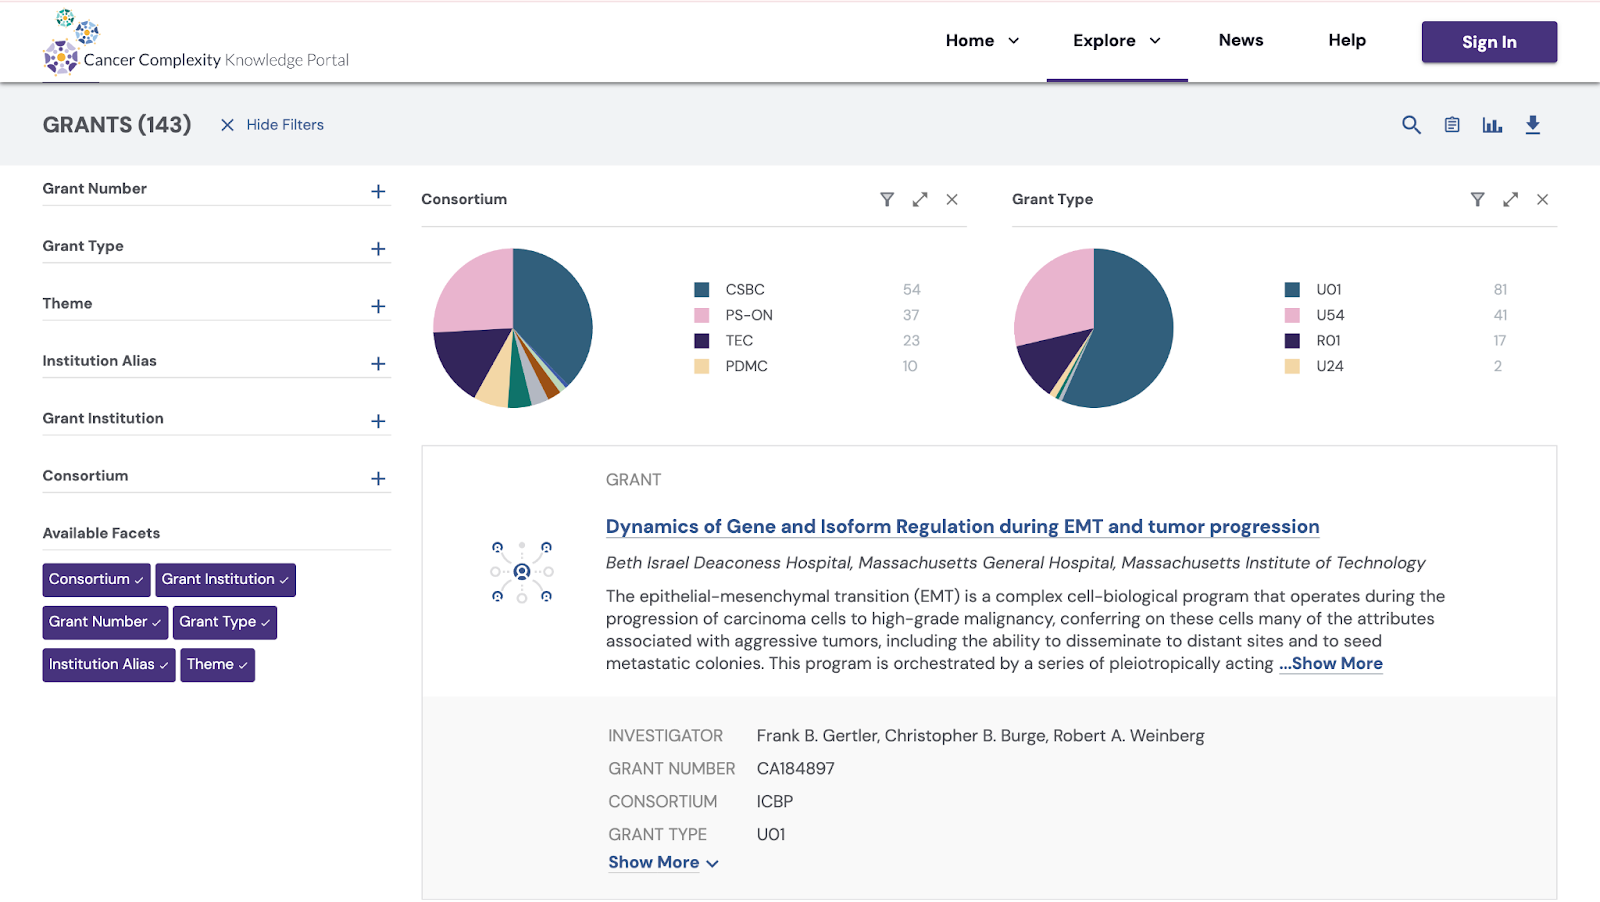Click the search magnifier icon
This screenshot has width=1600, height=902.
(x=1411, y=125)
